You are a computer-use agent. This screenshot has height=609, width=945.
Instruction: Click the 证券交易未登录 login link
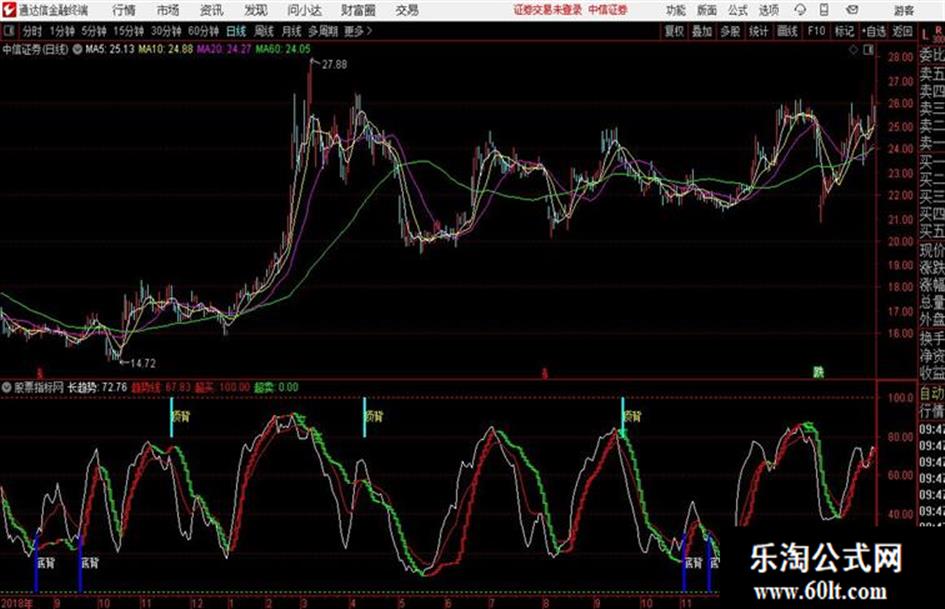[547, 10]
